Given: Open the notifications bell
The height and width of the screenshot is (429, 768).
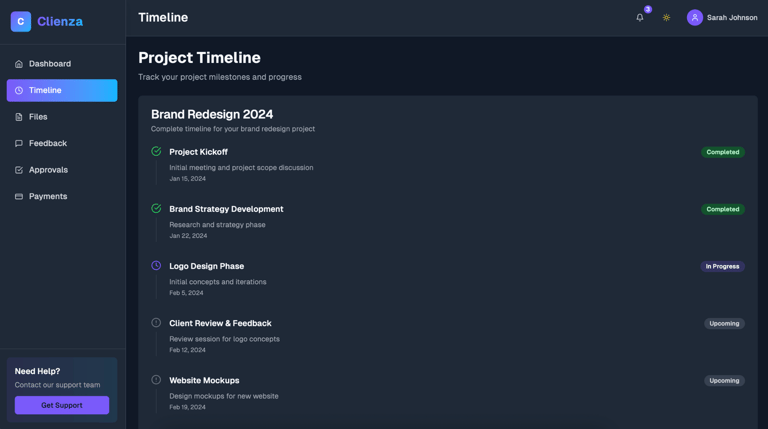Looking at the screenshot, I should point(640,18).
